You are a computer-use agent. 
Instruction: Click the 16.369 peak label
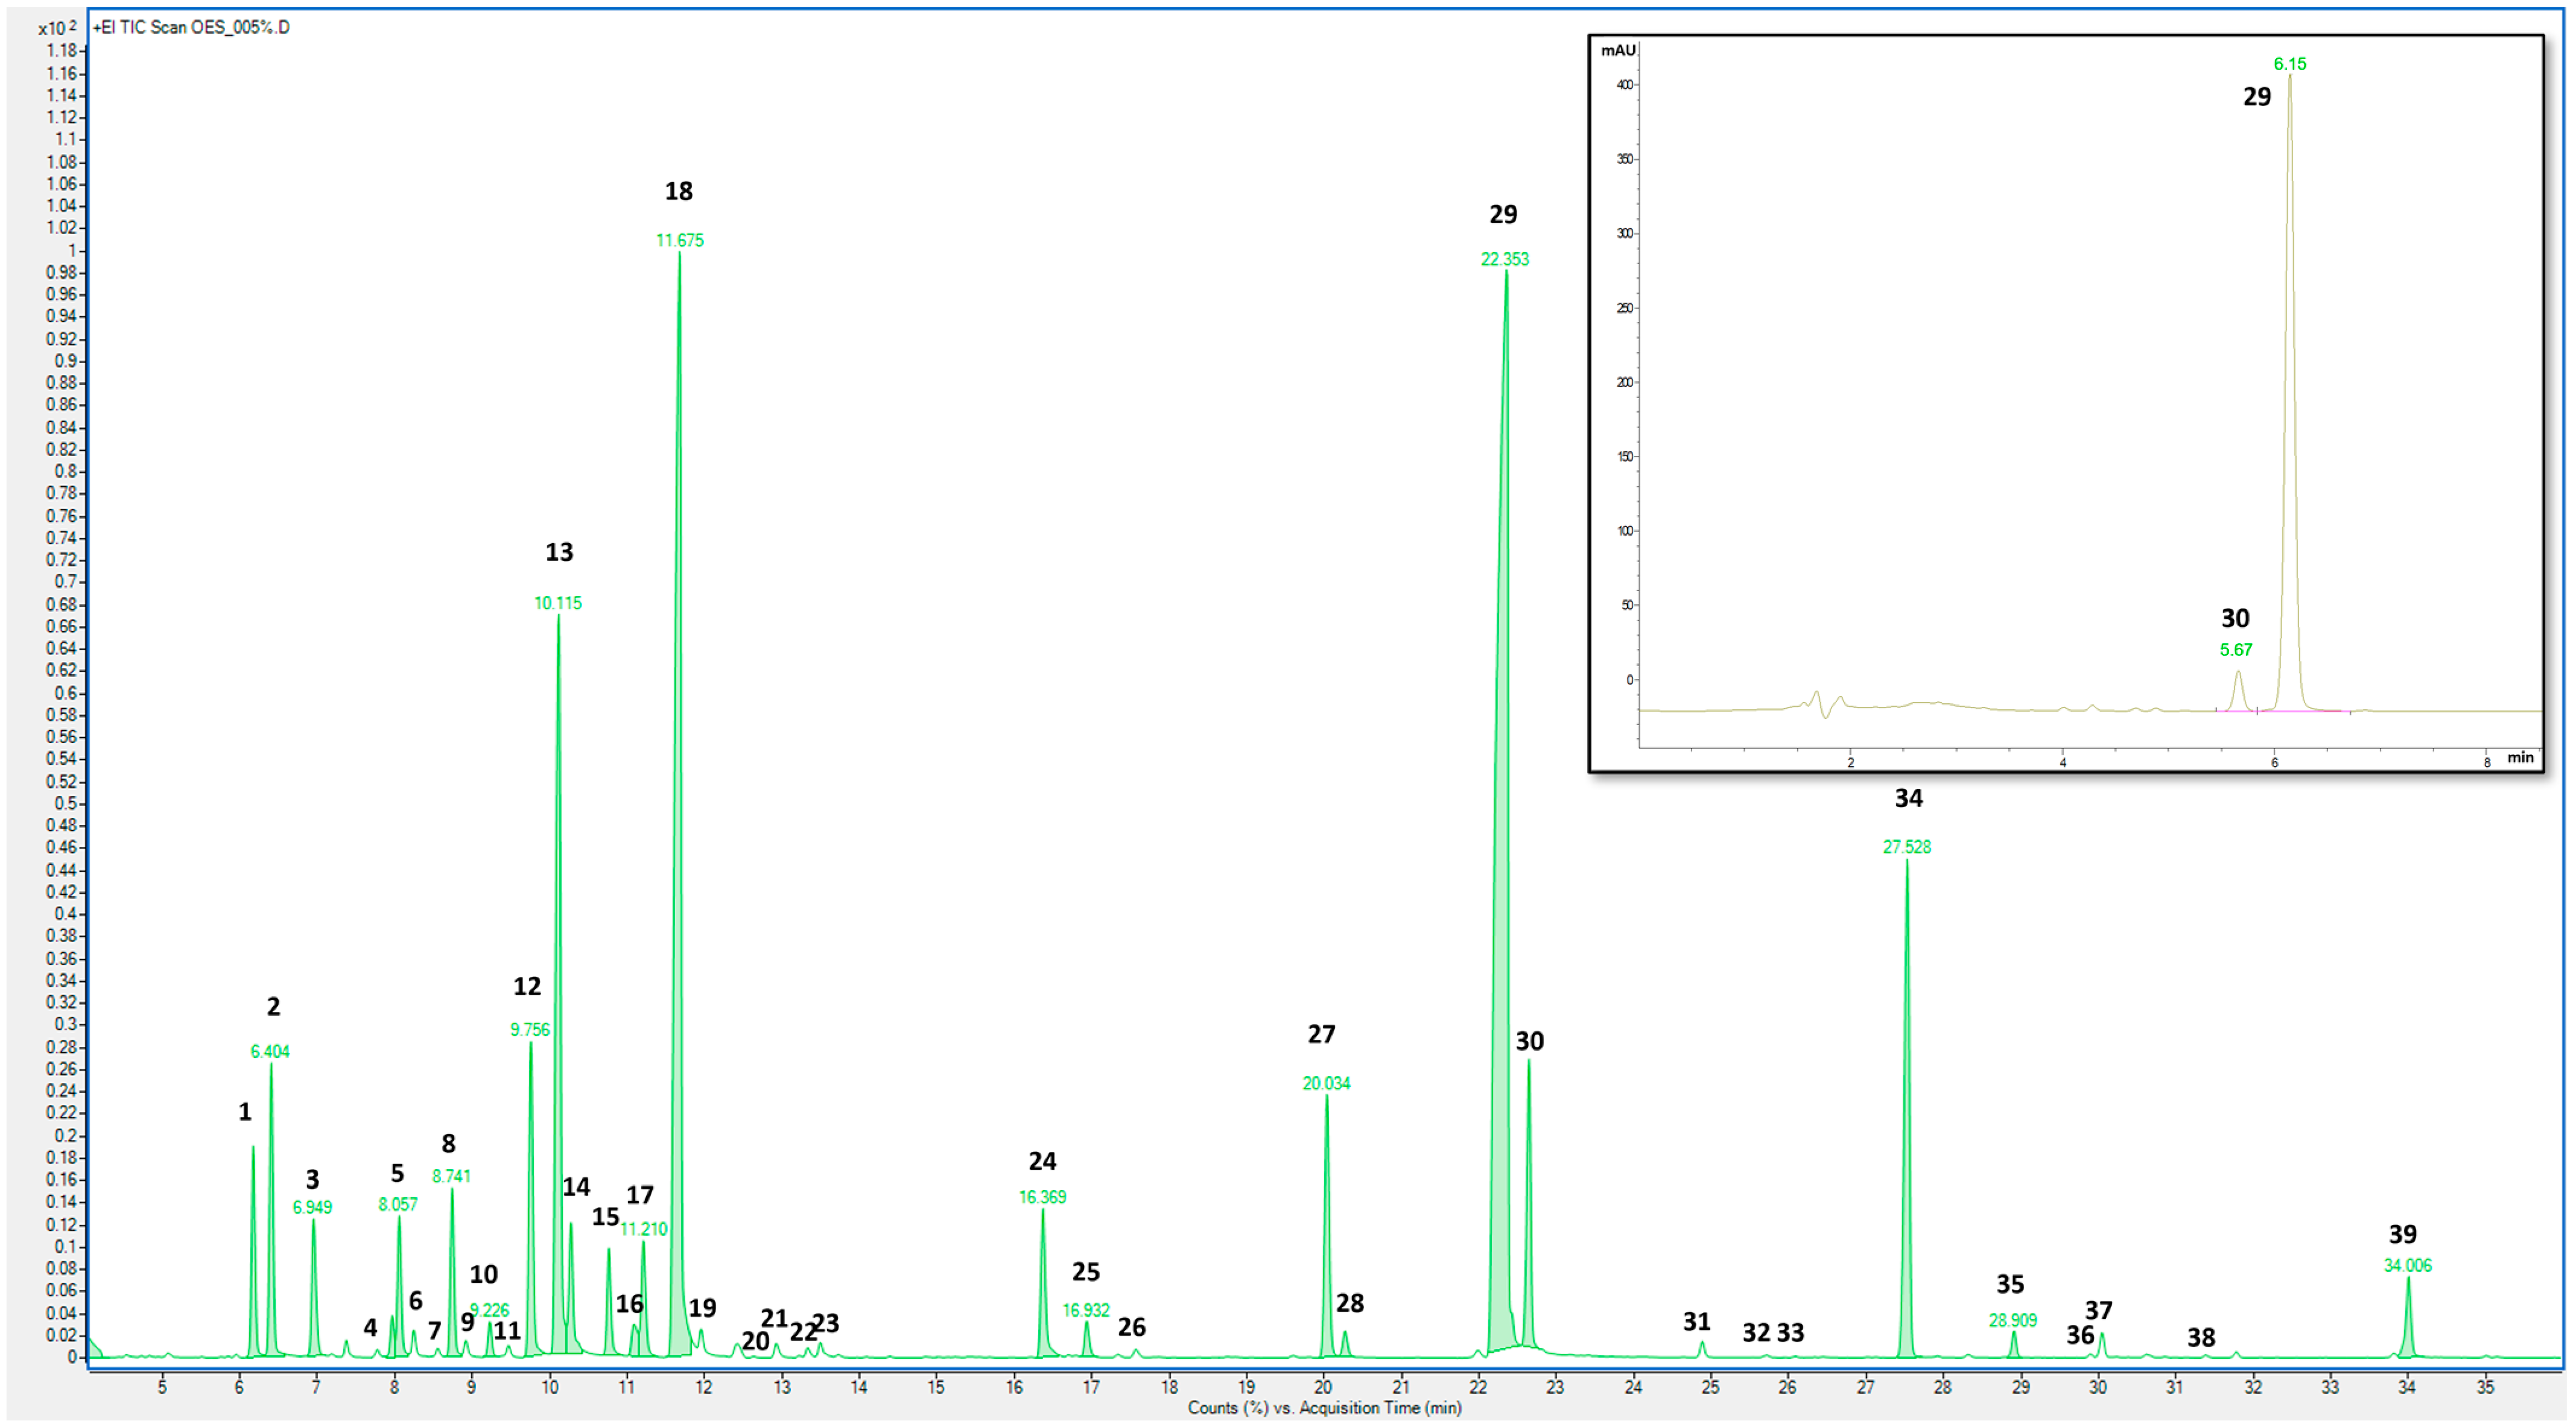(1043, 1197)
